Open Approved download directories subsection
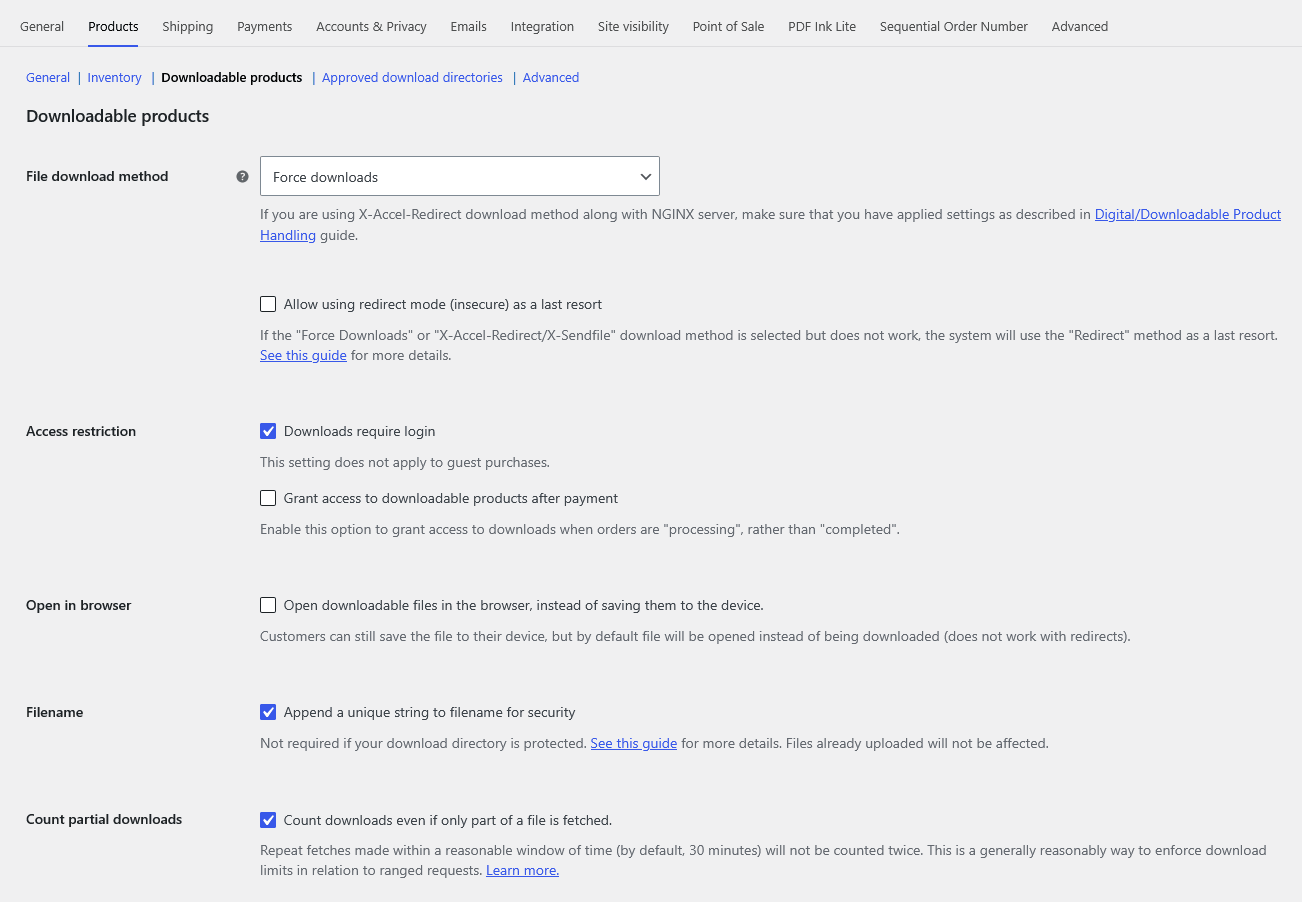Screen dimensions: 1302x902 (412, 77)
